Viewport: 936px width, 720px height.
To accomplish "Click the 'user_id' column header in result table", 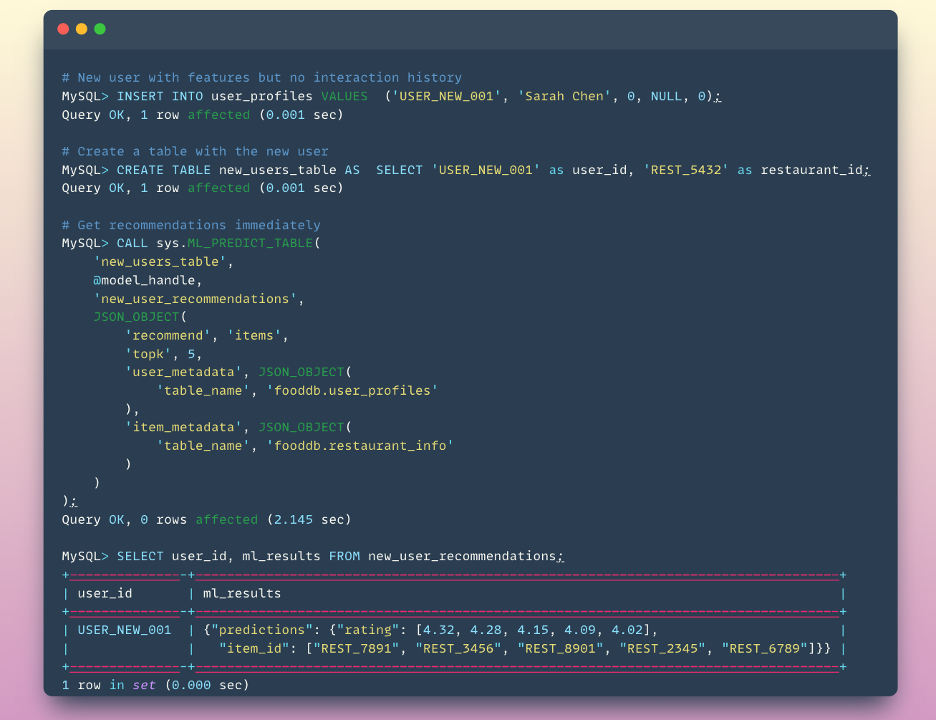I will click(104, 593).
